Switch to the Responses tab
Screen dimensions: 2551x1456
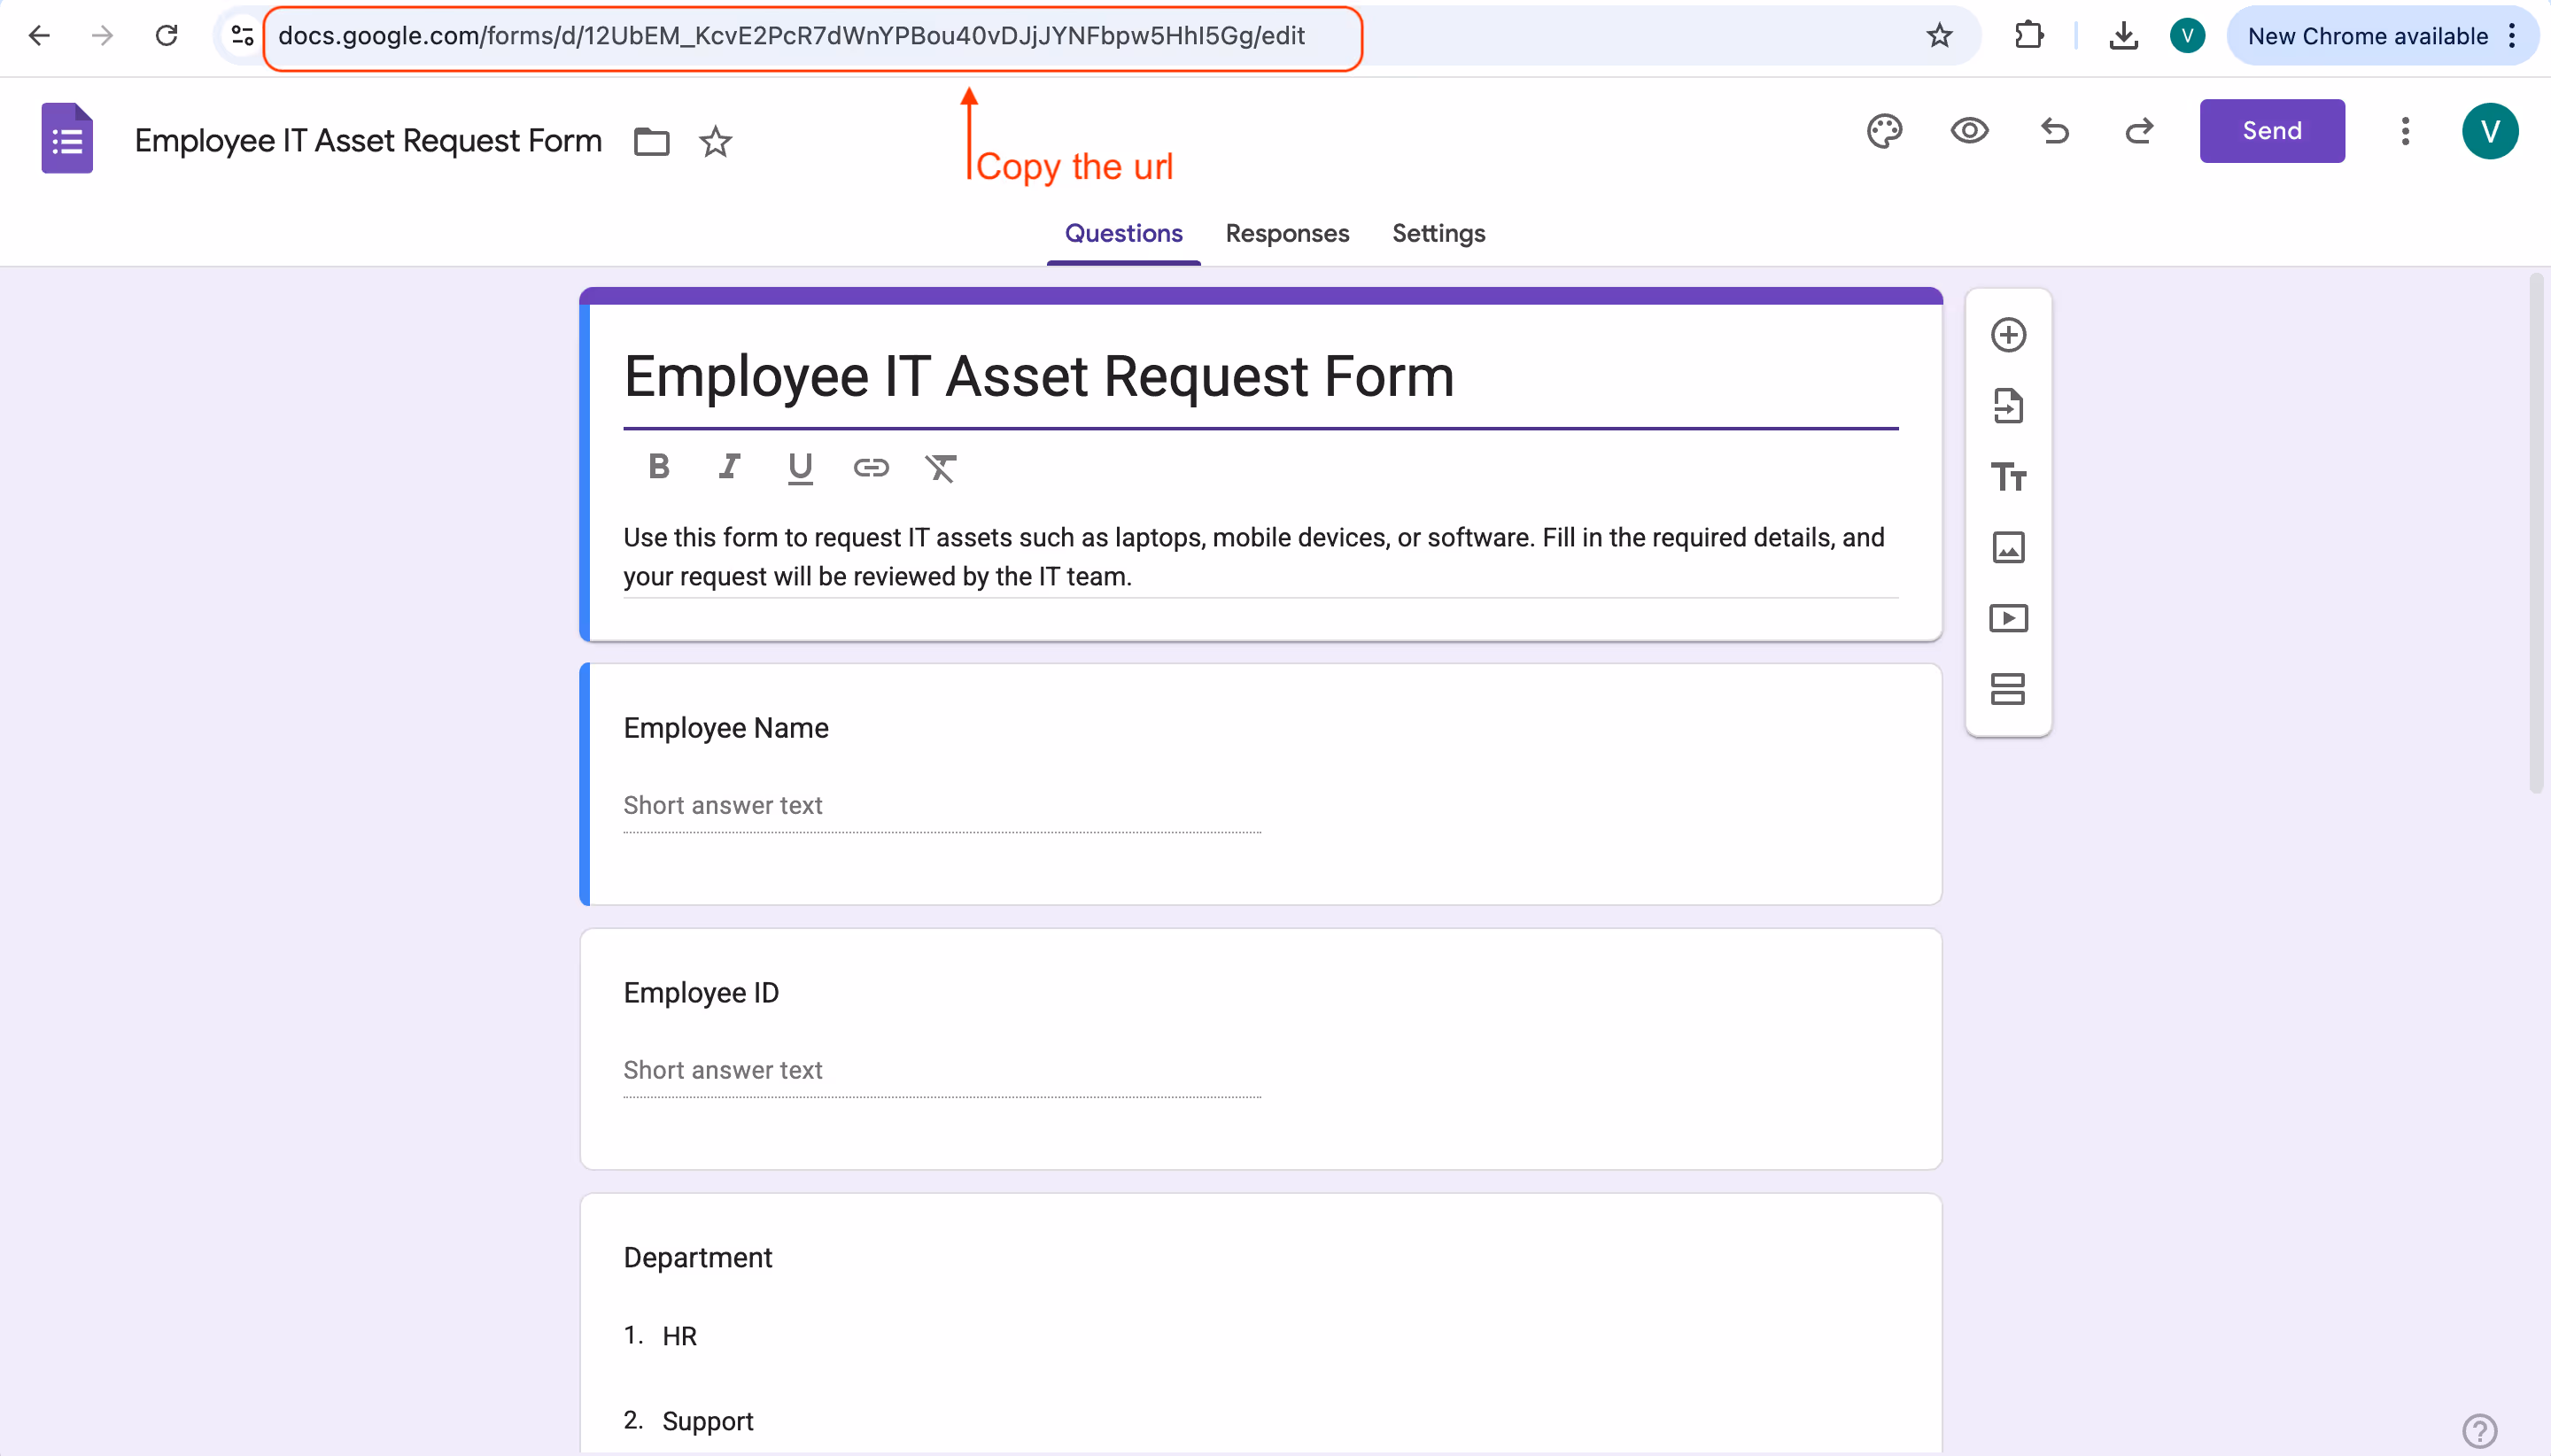click(1286, 233)
